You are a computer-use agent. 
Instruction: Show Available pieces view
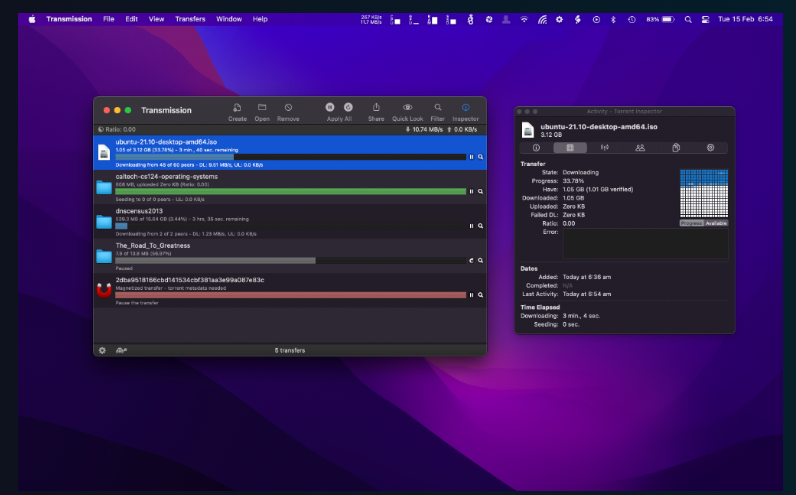[x=716, y=223]
